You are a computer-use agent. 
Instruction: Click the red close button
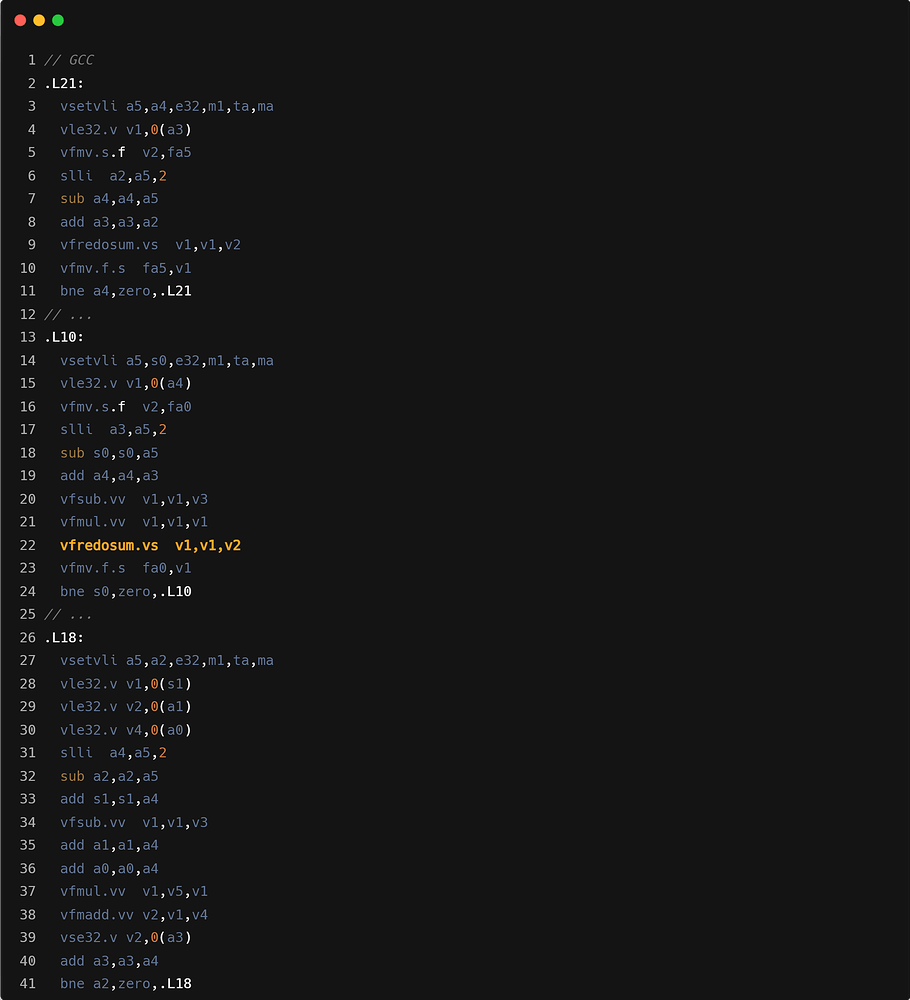click(x=18, y=18)
